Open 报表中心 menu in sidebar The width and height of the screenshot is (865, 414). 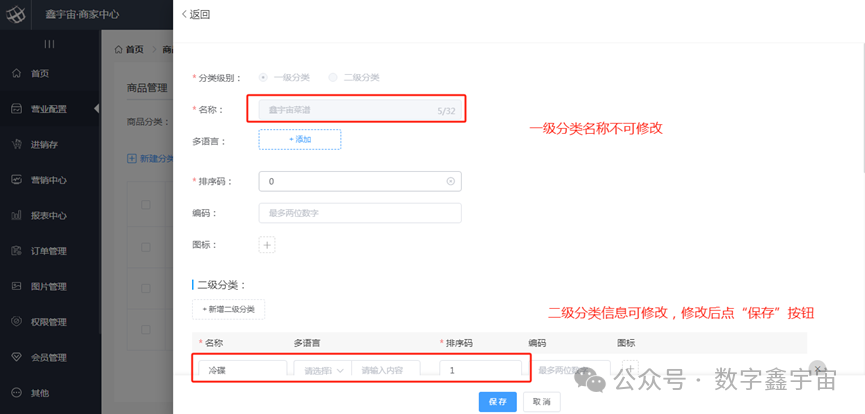[50, 216]
